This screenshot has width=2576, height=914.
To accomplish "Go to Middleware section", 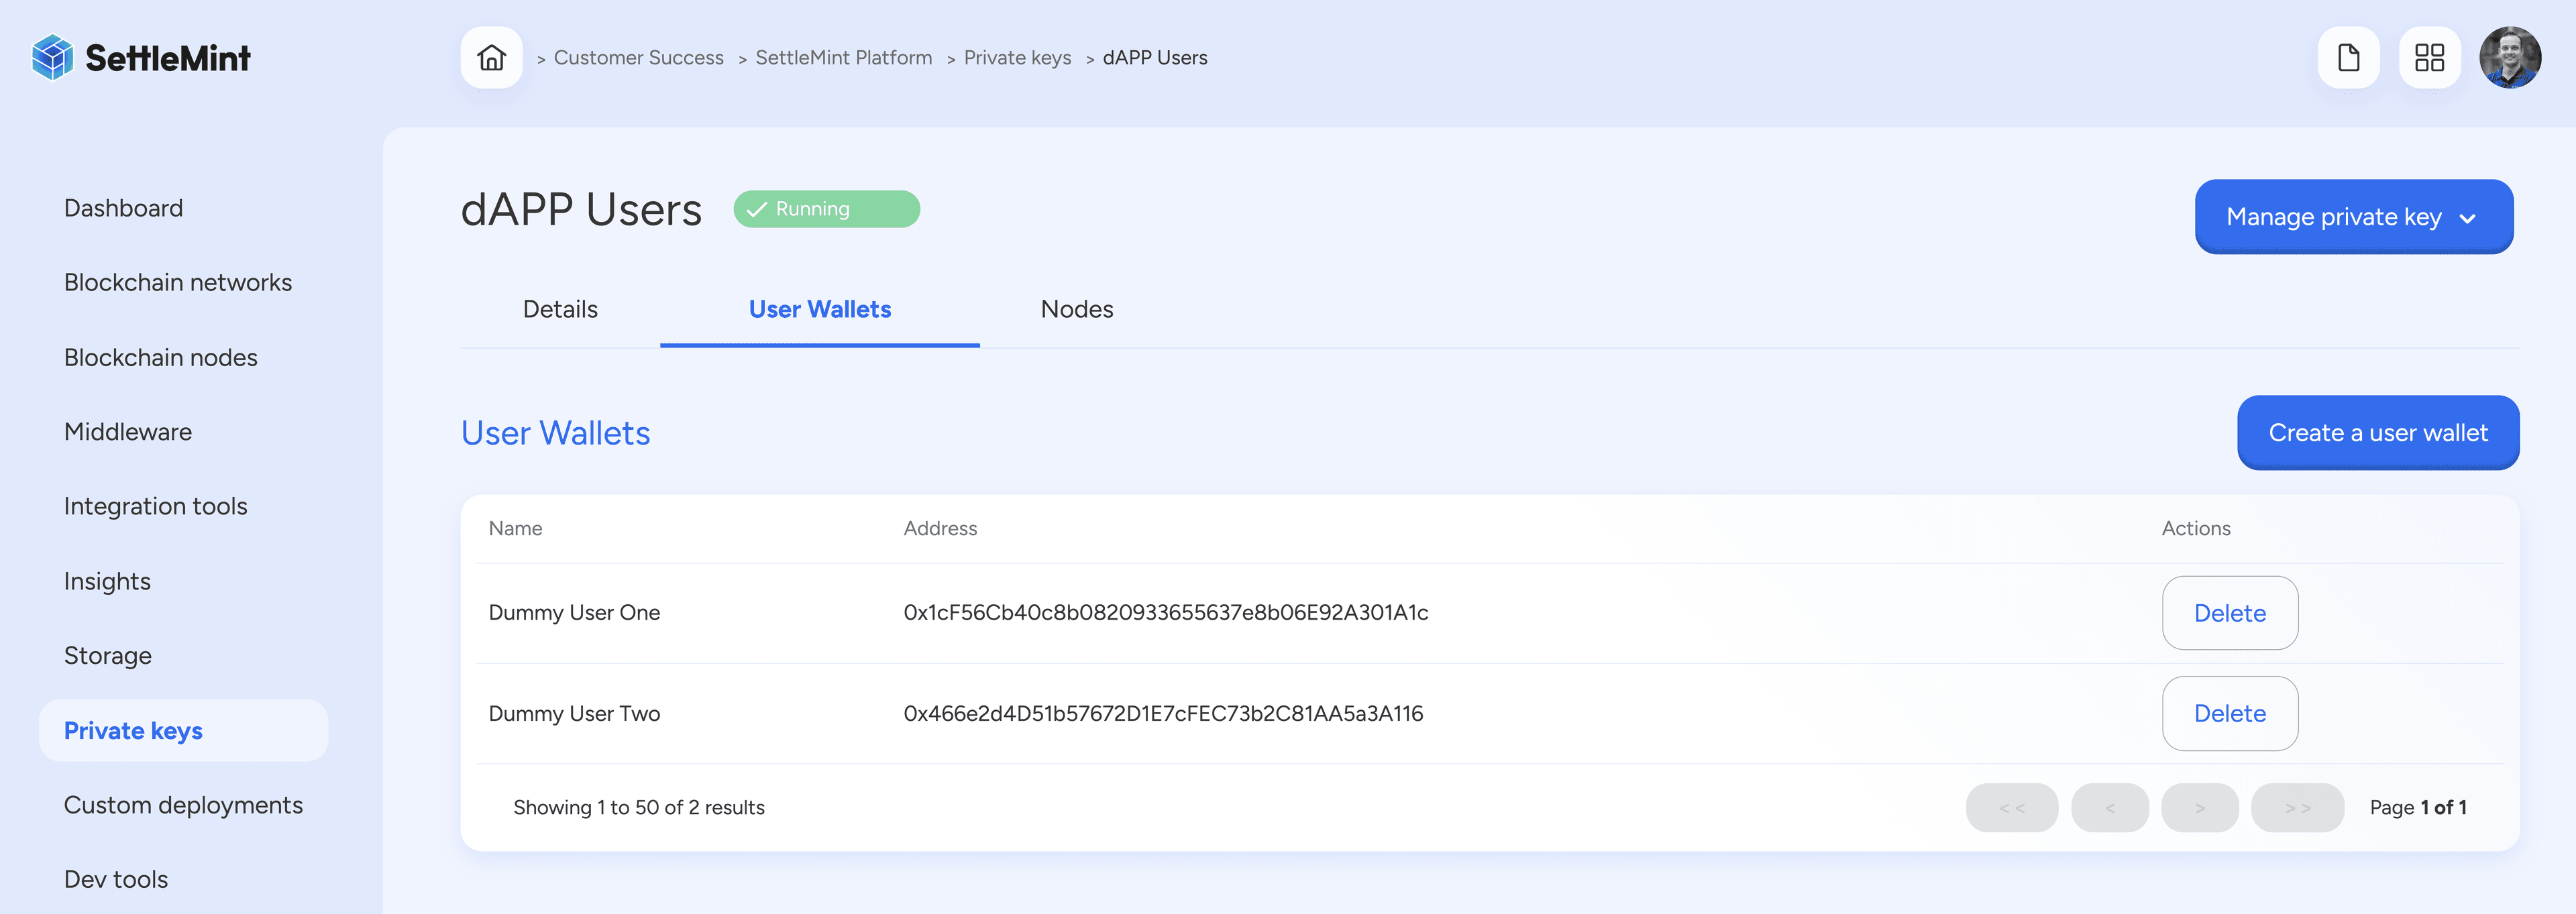I will (x=128, y=432).
